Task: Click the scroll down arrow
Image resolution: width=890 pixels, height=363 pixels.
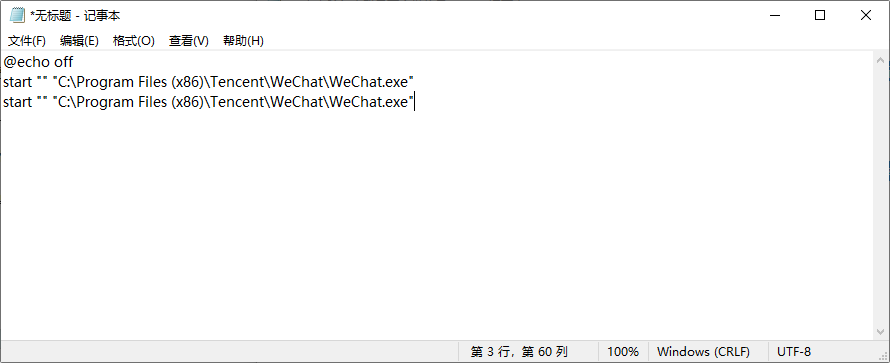Action: (x=880, y=331)
